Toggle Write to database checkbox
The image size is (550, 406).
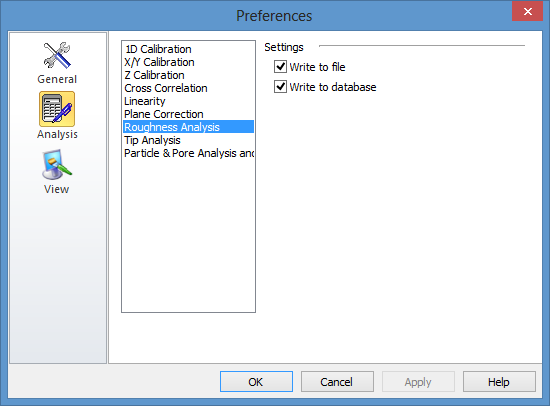(x=280, y=87)
